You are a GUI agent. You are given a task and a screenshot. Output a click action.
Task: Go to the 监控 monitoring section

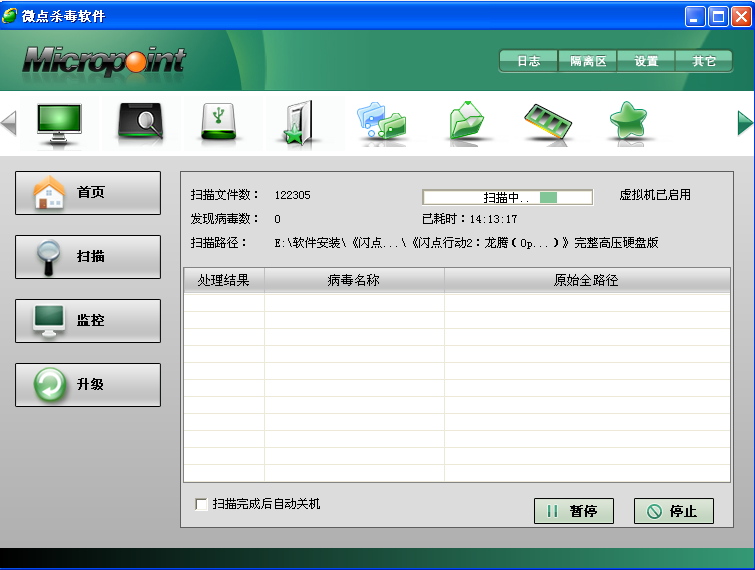point(88,321)
